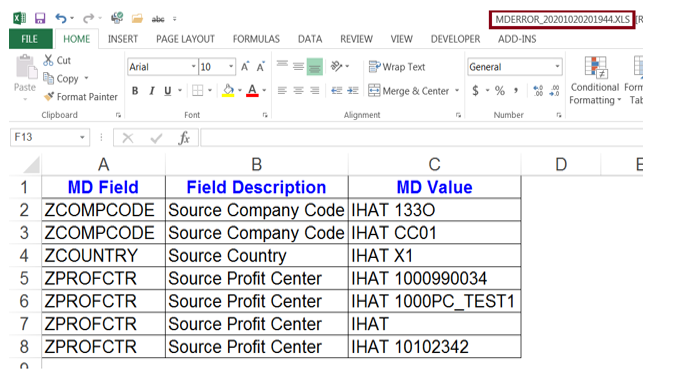684x377 pixels.
Task: Open font size 10 dropdown
Action: pos(231,67)
